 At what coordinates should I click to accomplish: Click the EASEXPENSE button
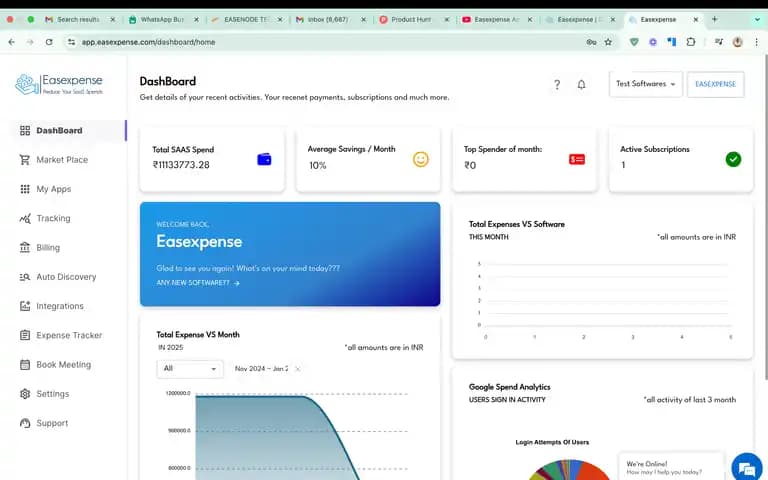tap(715, 84)
